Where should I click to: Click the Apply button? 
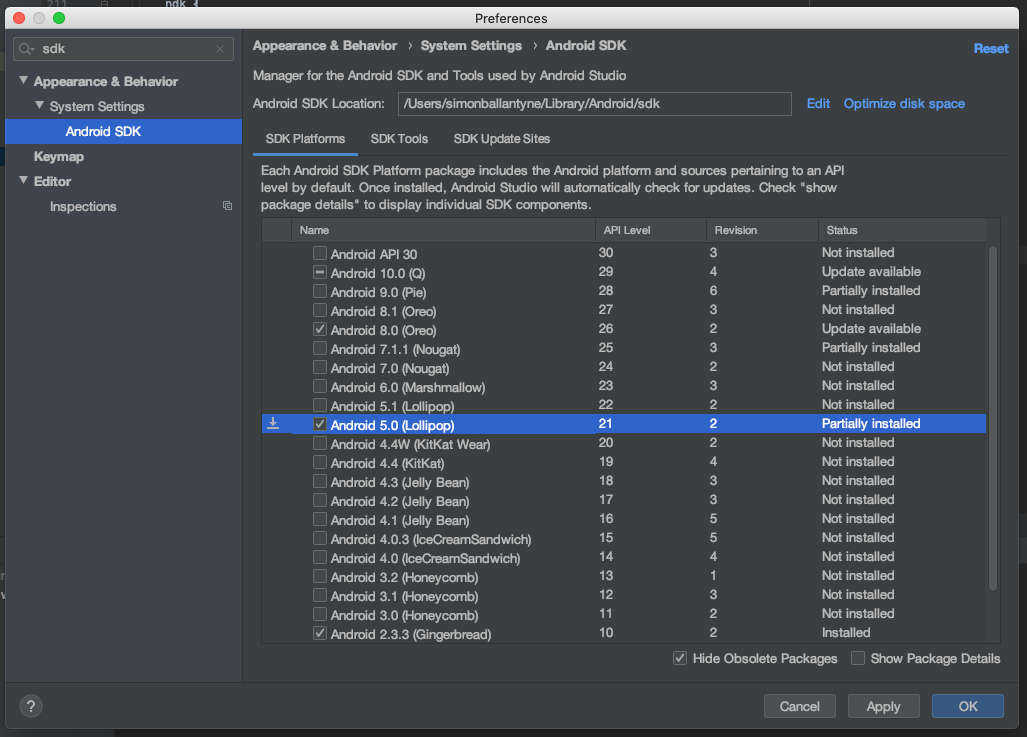(x=884, y=706)
